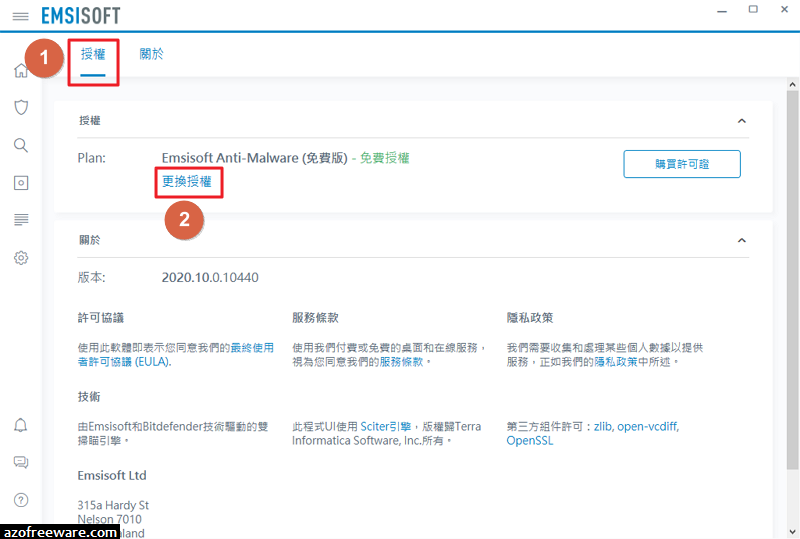This screenshot has width=800, height=539.
Task: Click the version number 2020.10.0.10440
Action: [x=210, y=278]
